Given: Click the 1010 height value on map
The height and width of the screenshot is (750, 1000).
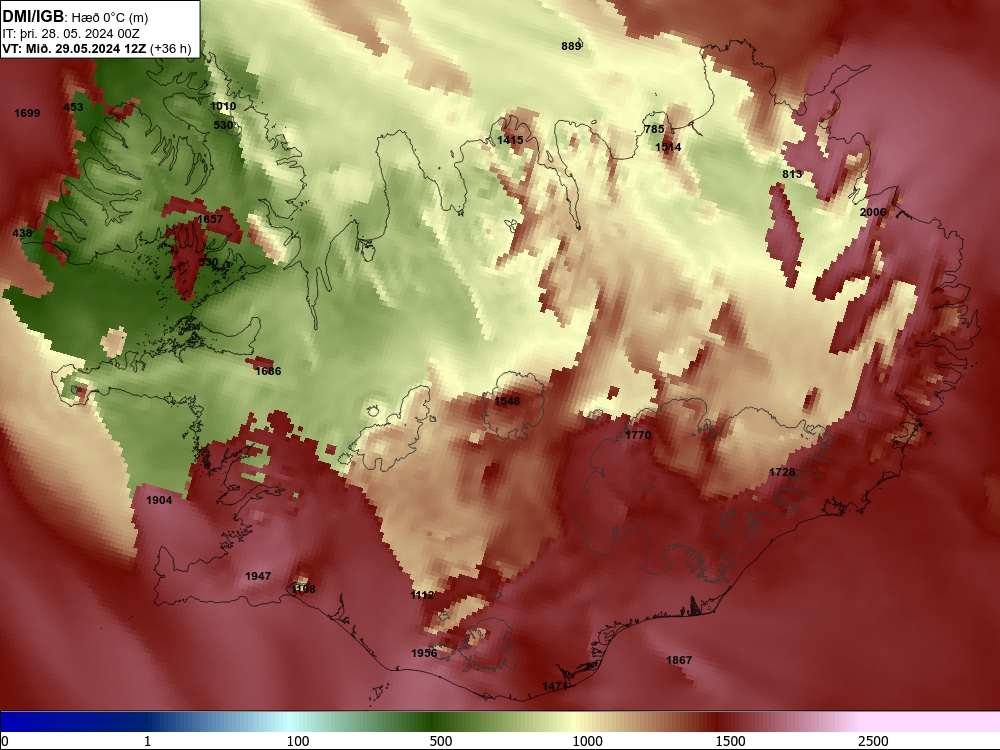Looking at the screenshot, I should pos(223,106).
